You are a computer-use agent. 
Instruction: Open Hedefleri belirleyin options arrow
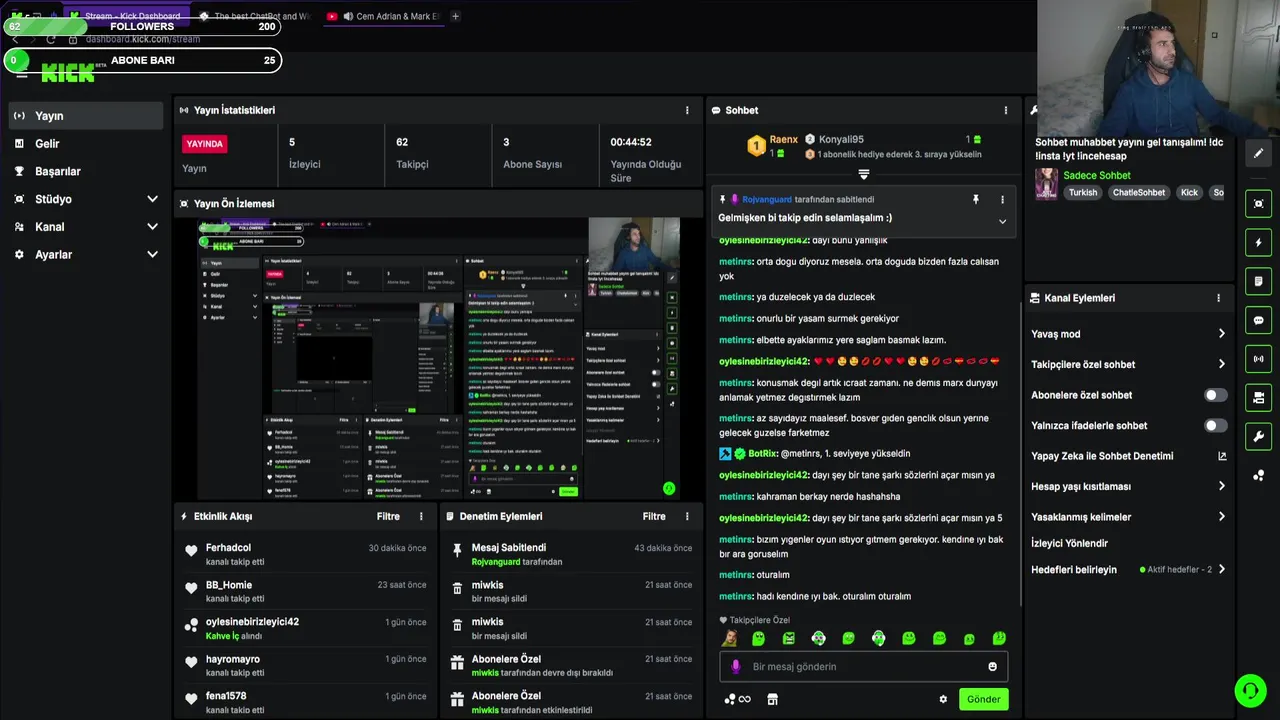coord(1221,569)
